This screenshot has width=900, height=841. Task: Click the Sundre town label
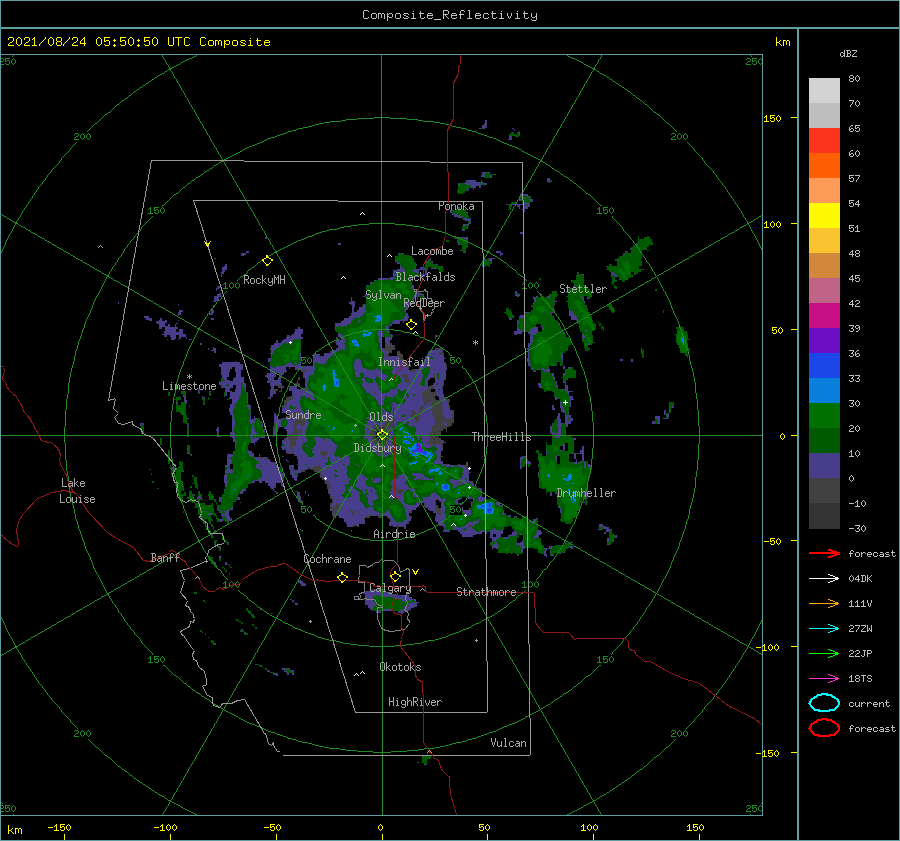(x=304, y=415)
